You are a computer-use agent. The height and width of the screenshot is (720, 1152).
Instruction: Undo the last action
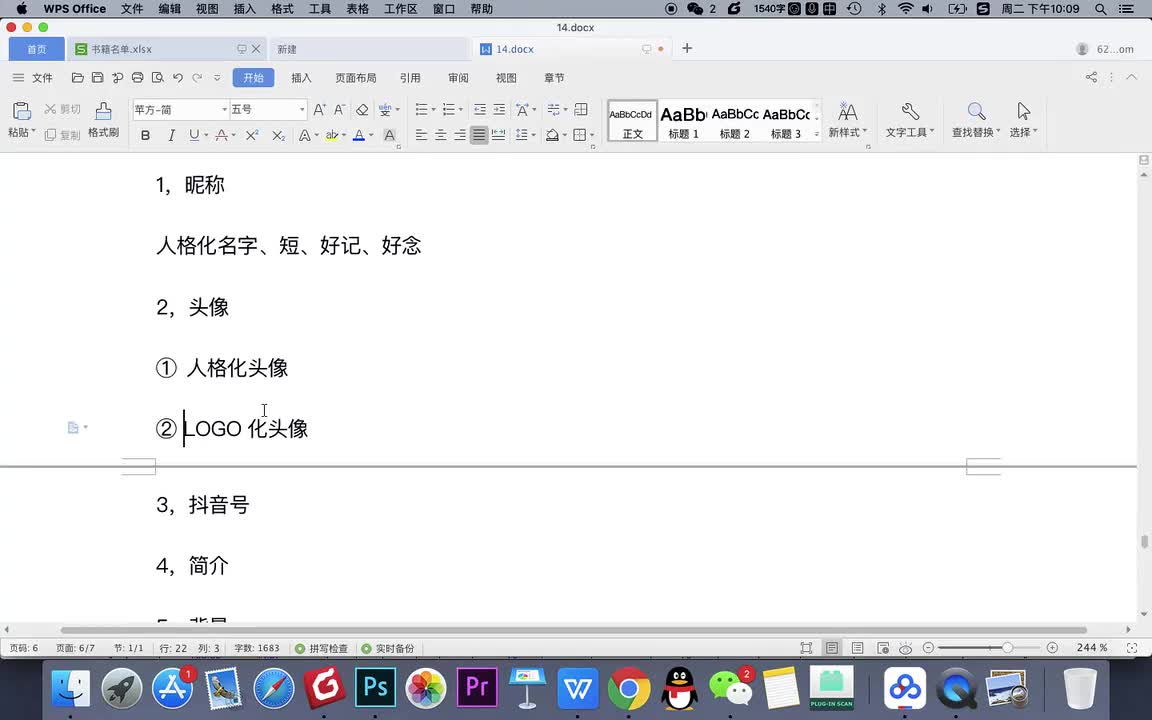pyautogui.click(x=178, y=78)
